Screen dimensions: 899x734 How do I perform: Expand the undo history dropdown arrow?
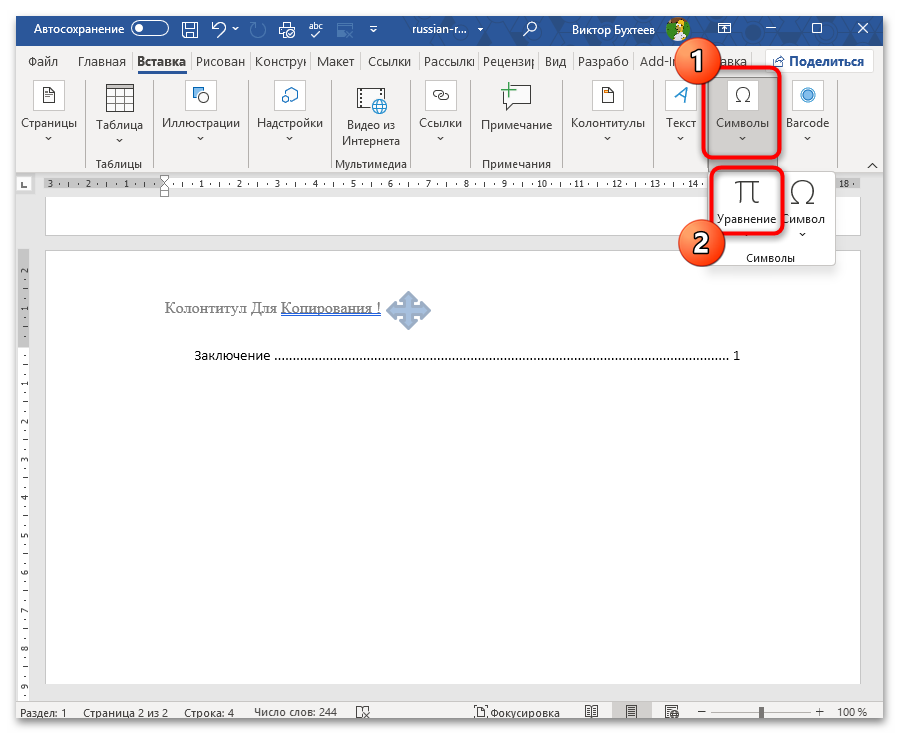236,29
